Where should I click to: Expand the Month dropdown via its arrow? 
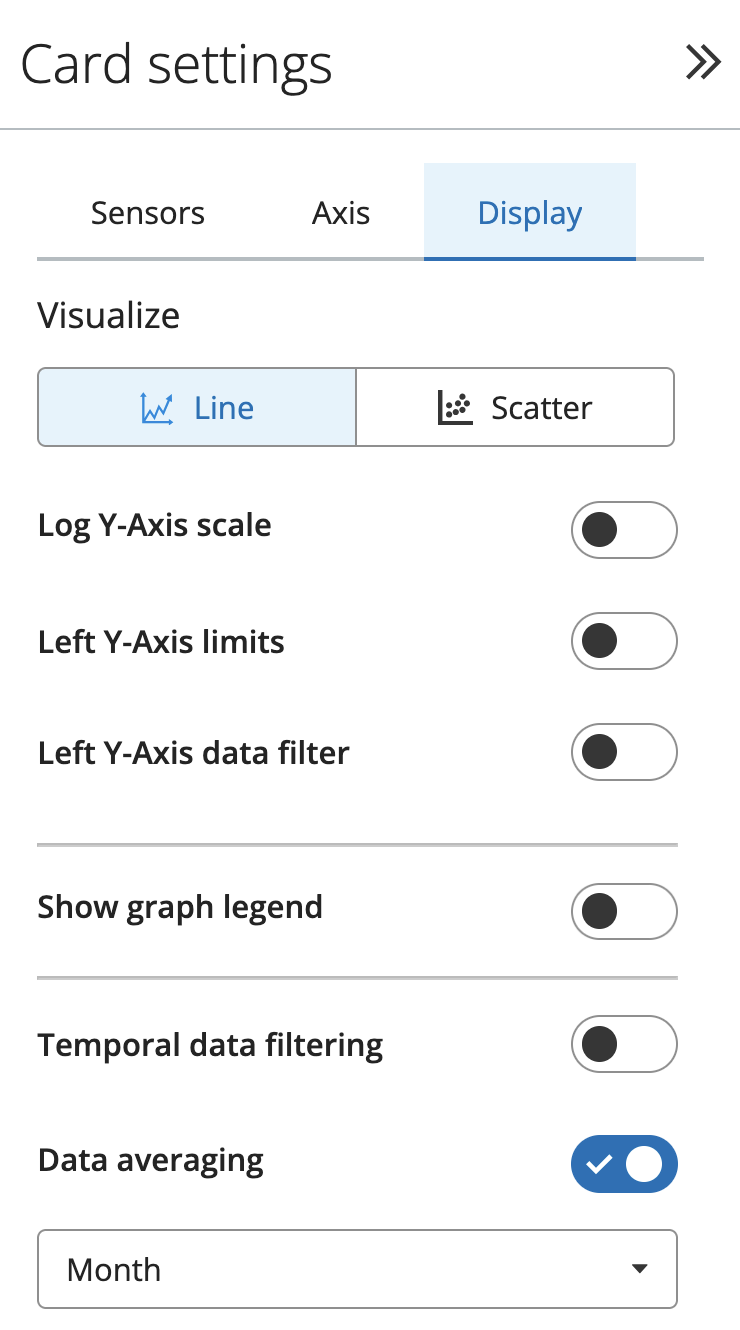click(x=641, y=1268)
